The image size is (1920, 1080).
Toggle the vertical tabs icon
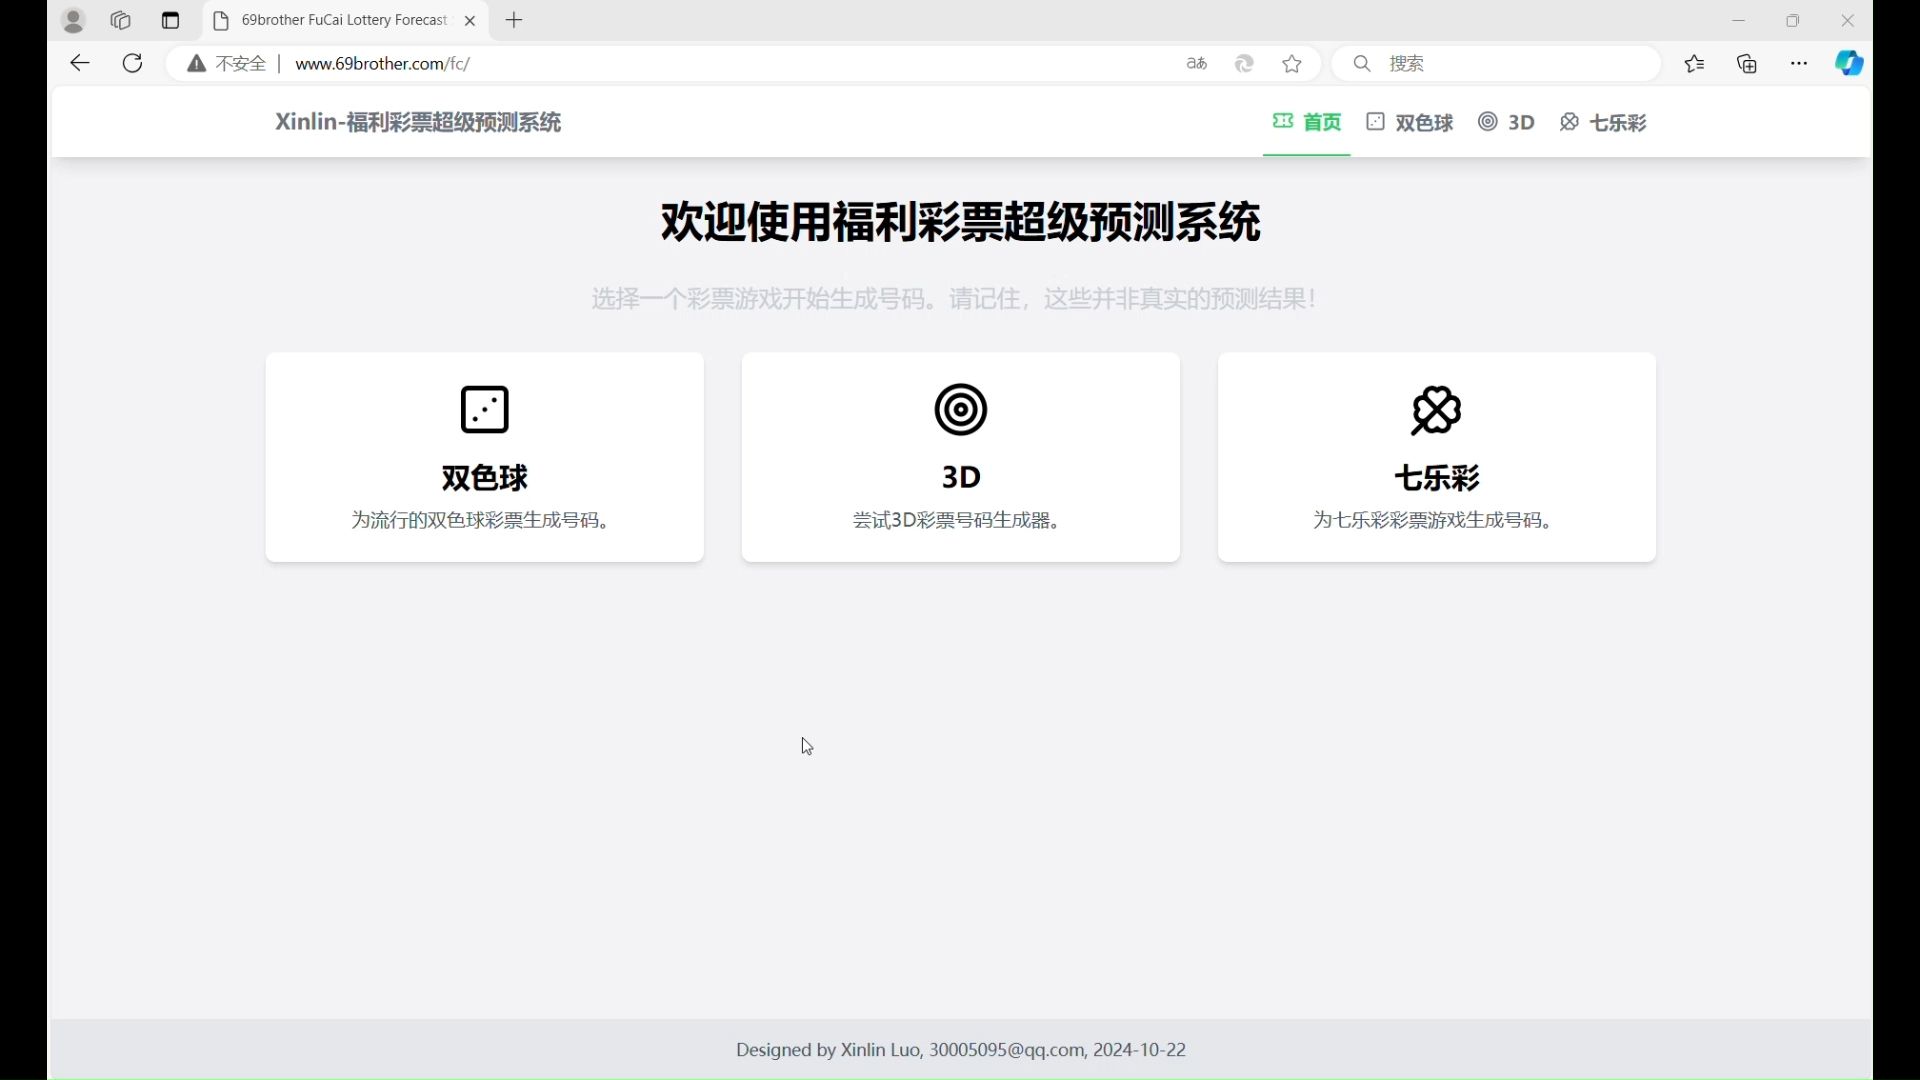pyautogui.click(x=170, y=20)
